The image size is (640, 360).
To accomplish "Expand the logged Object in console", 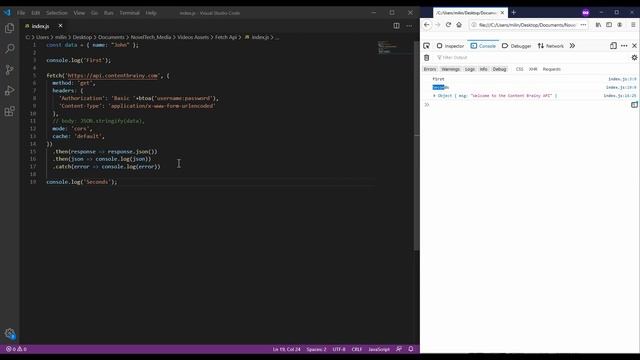I will pyautogui.click(x=435, y=96).
